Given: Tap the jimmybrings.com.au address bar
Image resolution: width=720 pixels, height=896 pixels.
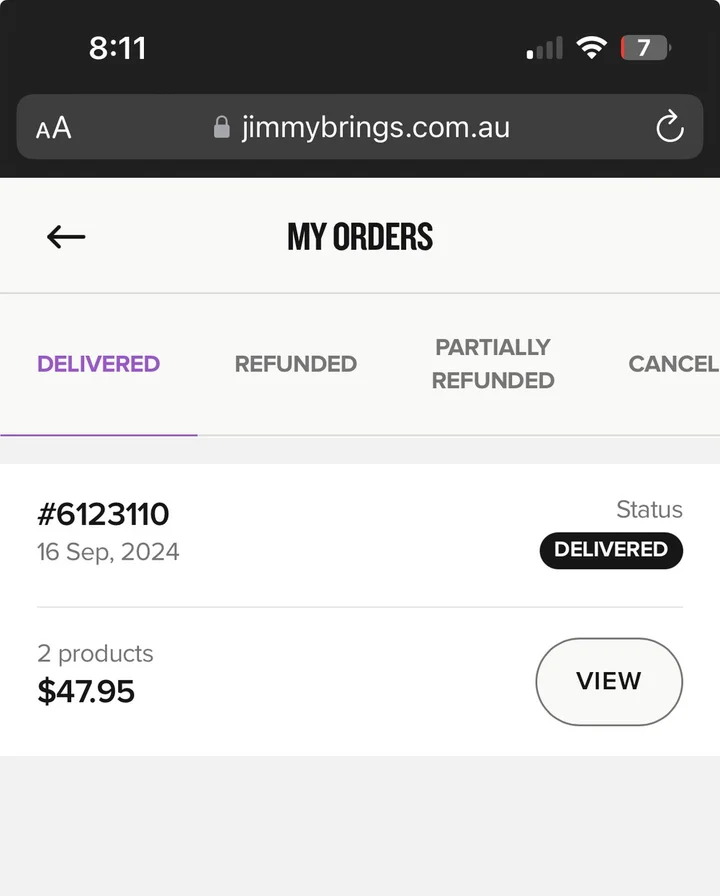Looking at the screenshot, I should [x=375, y=128].
